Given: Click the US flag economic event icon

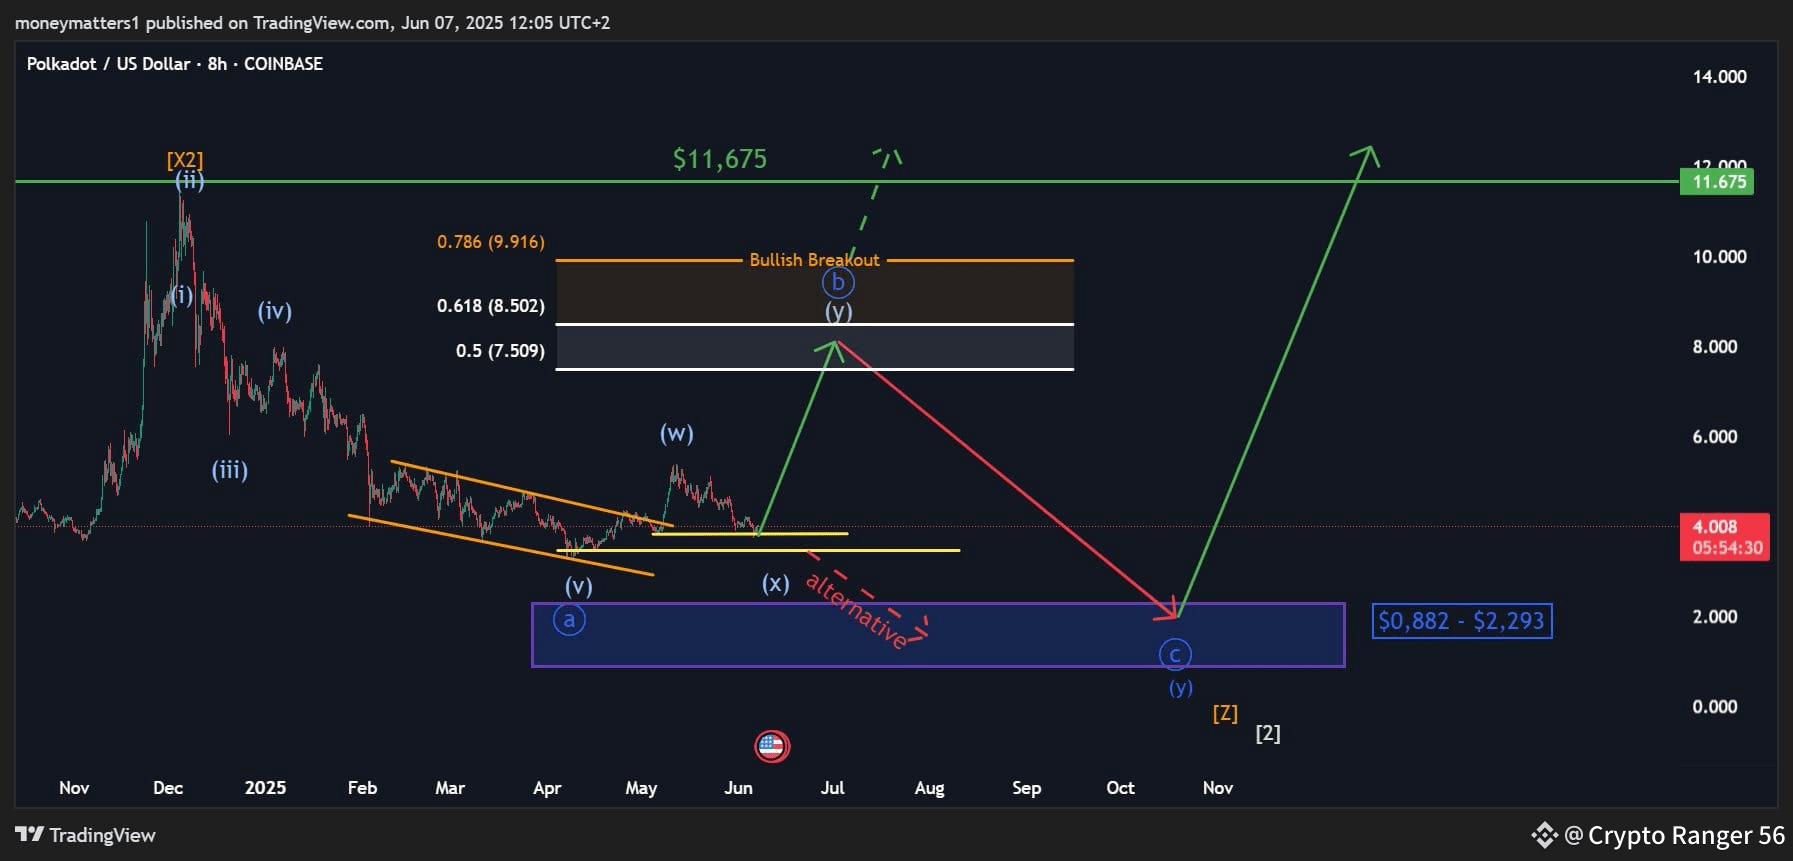Looking at the screenshot, I should click(x=771, y=746).
